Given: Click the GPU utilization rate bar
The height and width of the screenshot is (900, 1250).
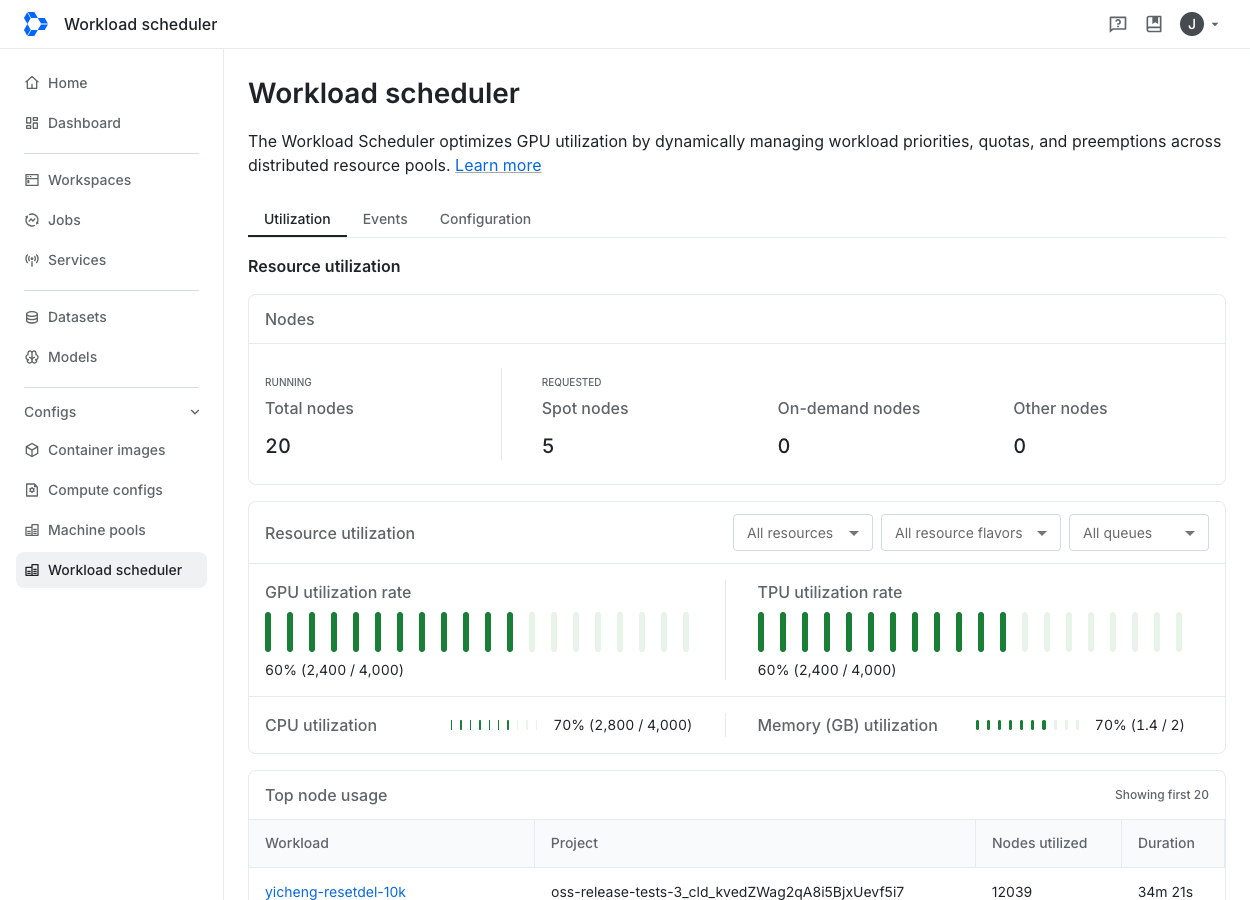Looking at the screenshot, I should [477, 632].
